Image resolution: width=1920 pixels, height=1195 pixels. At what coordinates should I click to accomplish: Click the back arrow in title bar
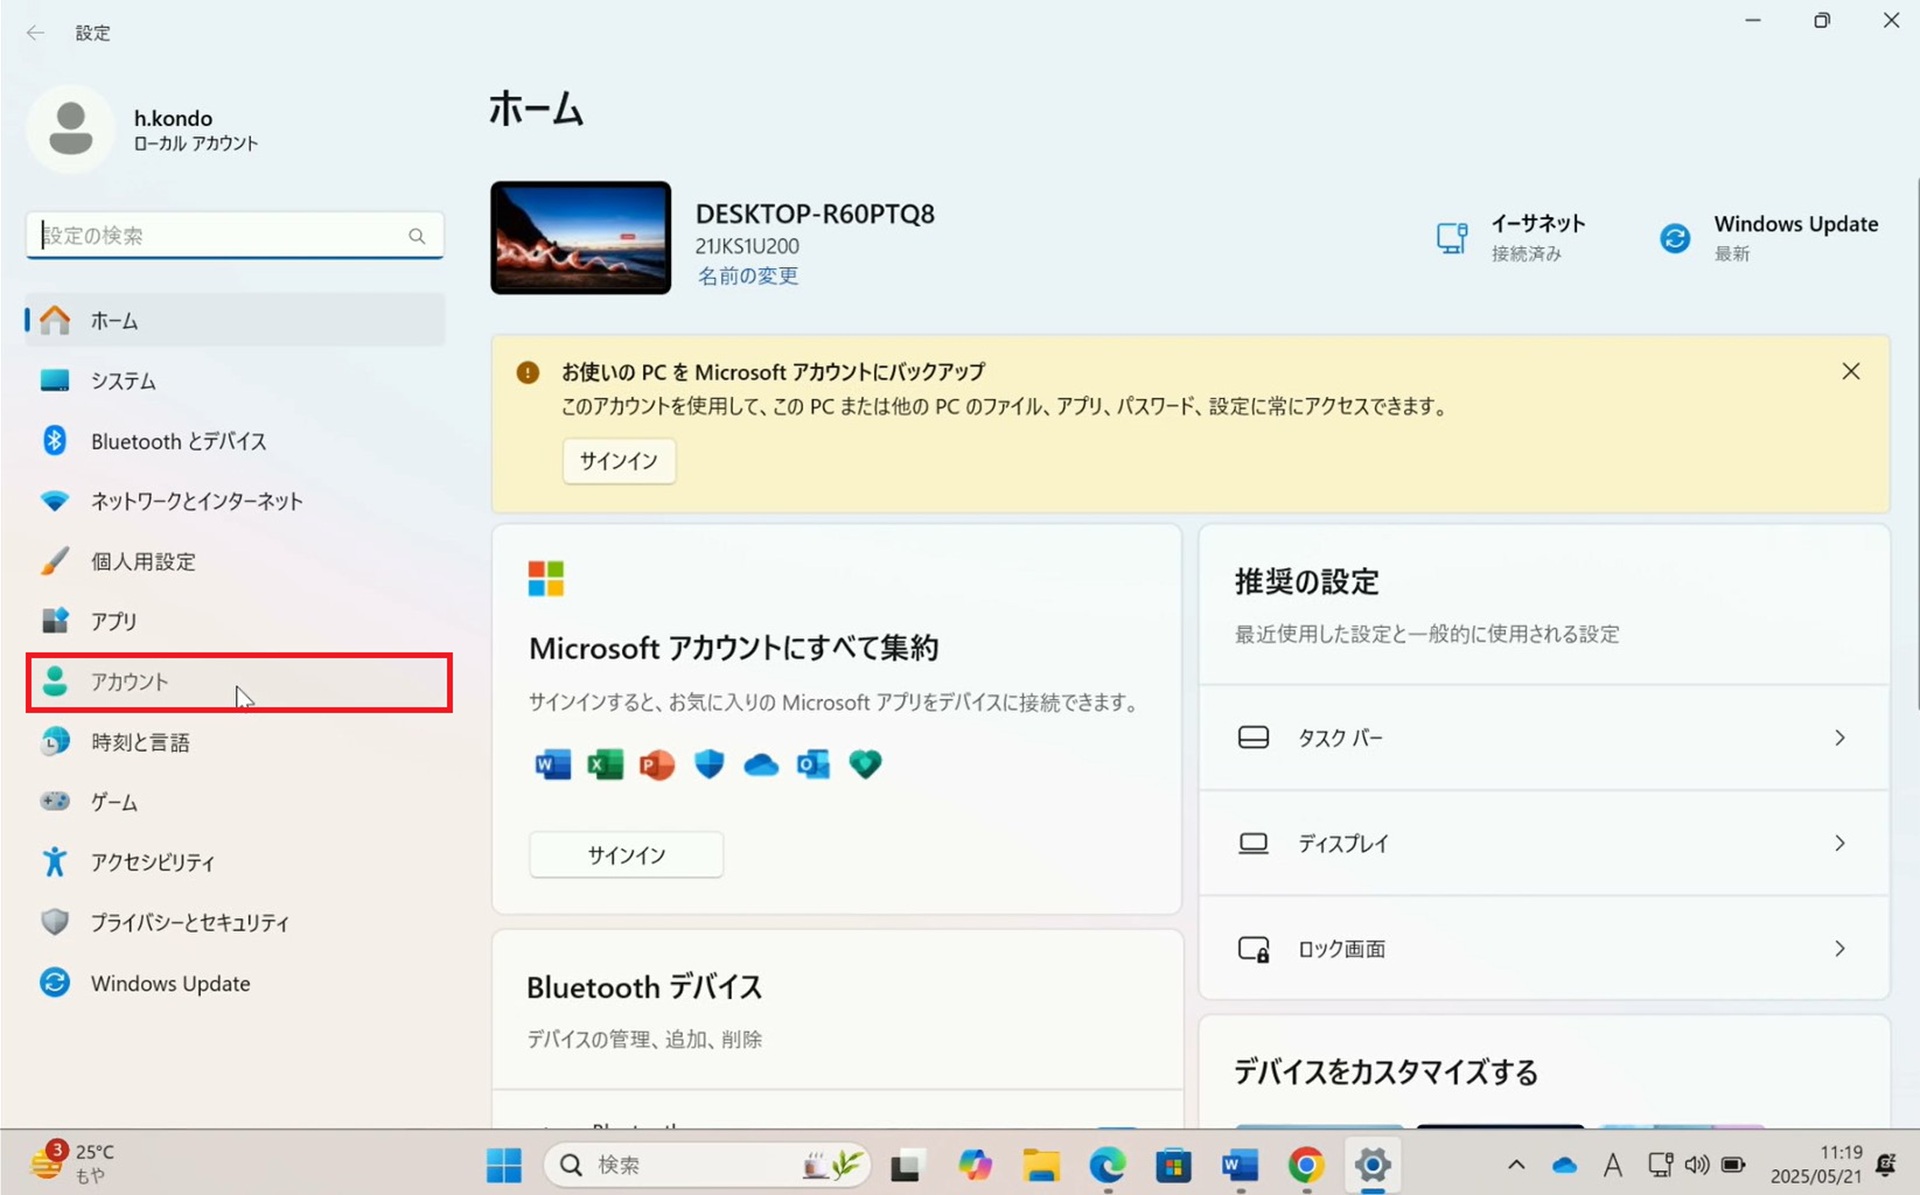[x=35, y=33]
